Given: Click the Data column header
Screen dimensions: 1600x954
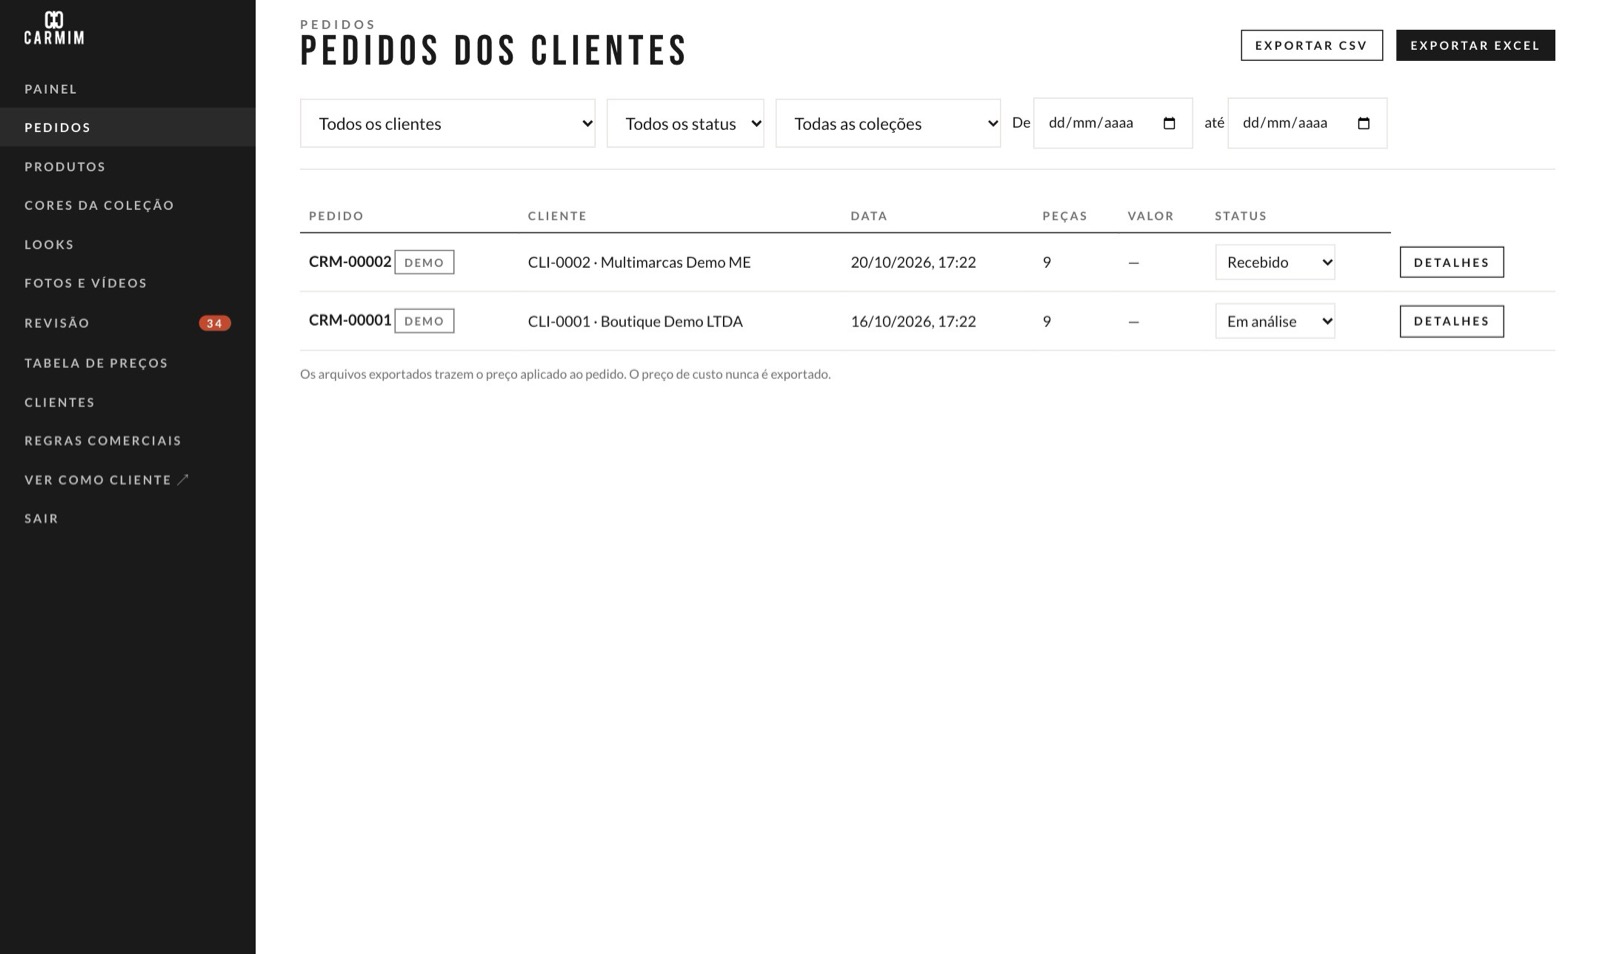Looking at the screenshot, I should [x=869, y=216].
